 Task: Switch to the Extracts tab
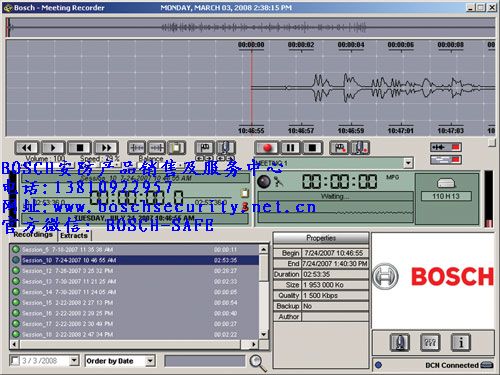click(x=74, y=236)
